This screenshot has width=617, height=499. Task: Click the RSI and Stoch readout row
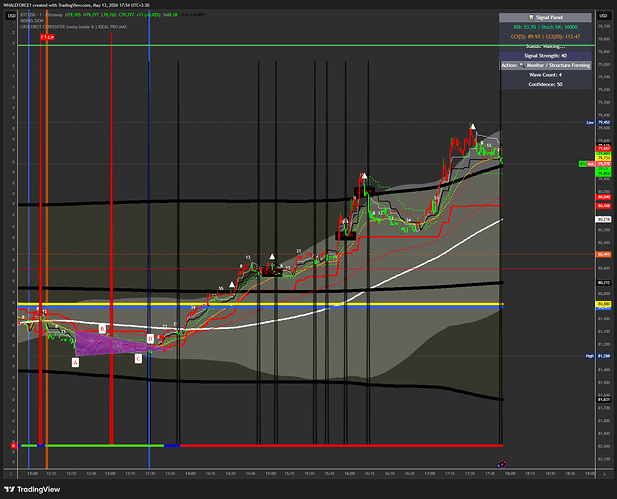545,27
